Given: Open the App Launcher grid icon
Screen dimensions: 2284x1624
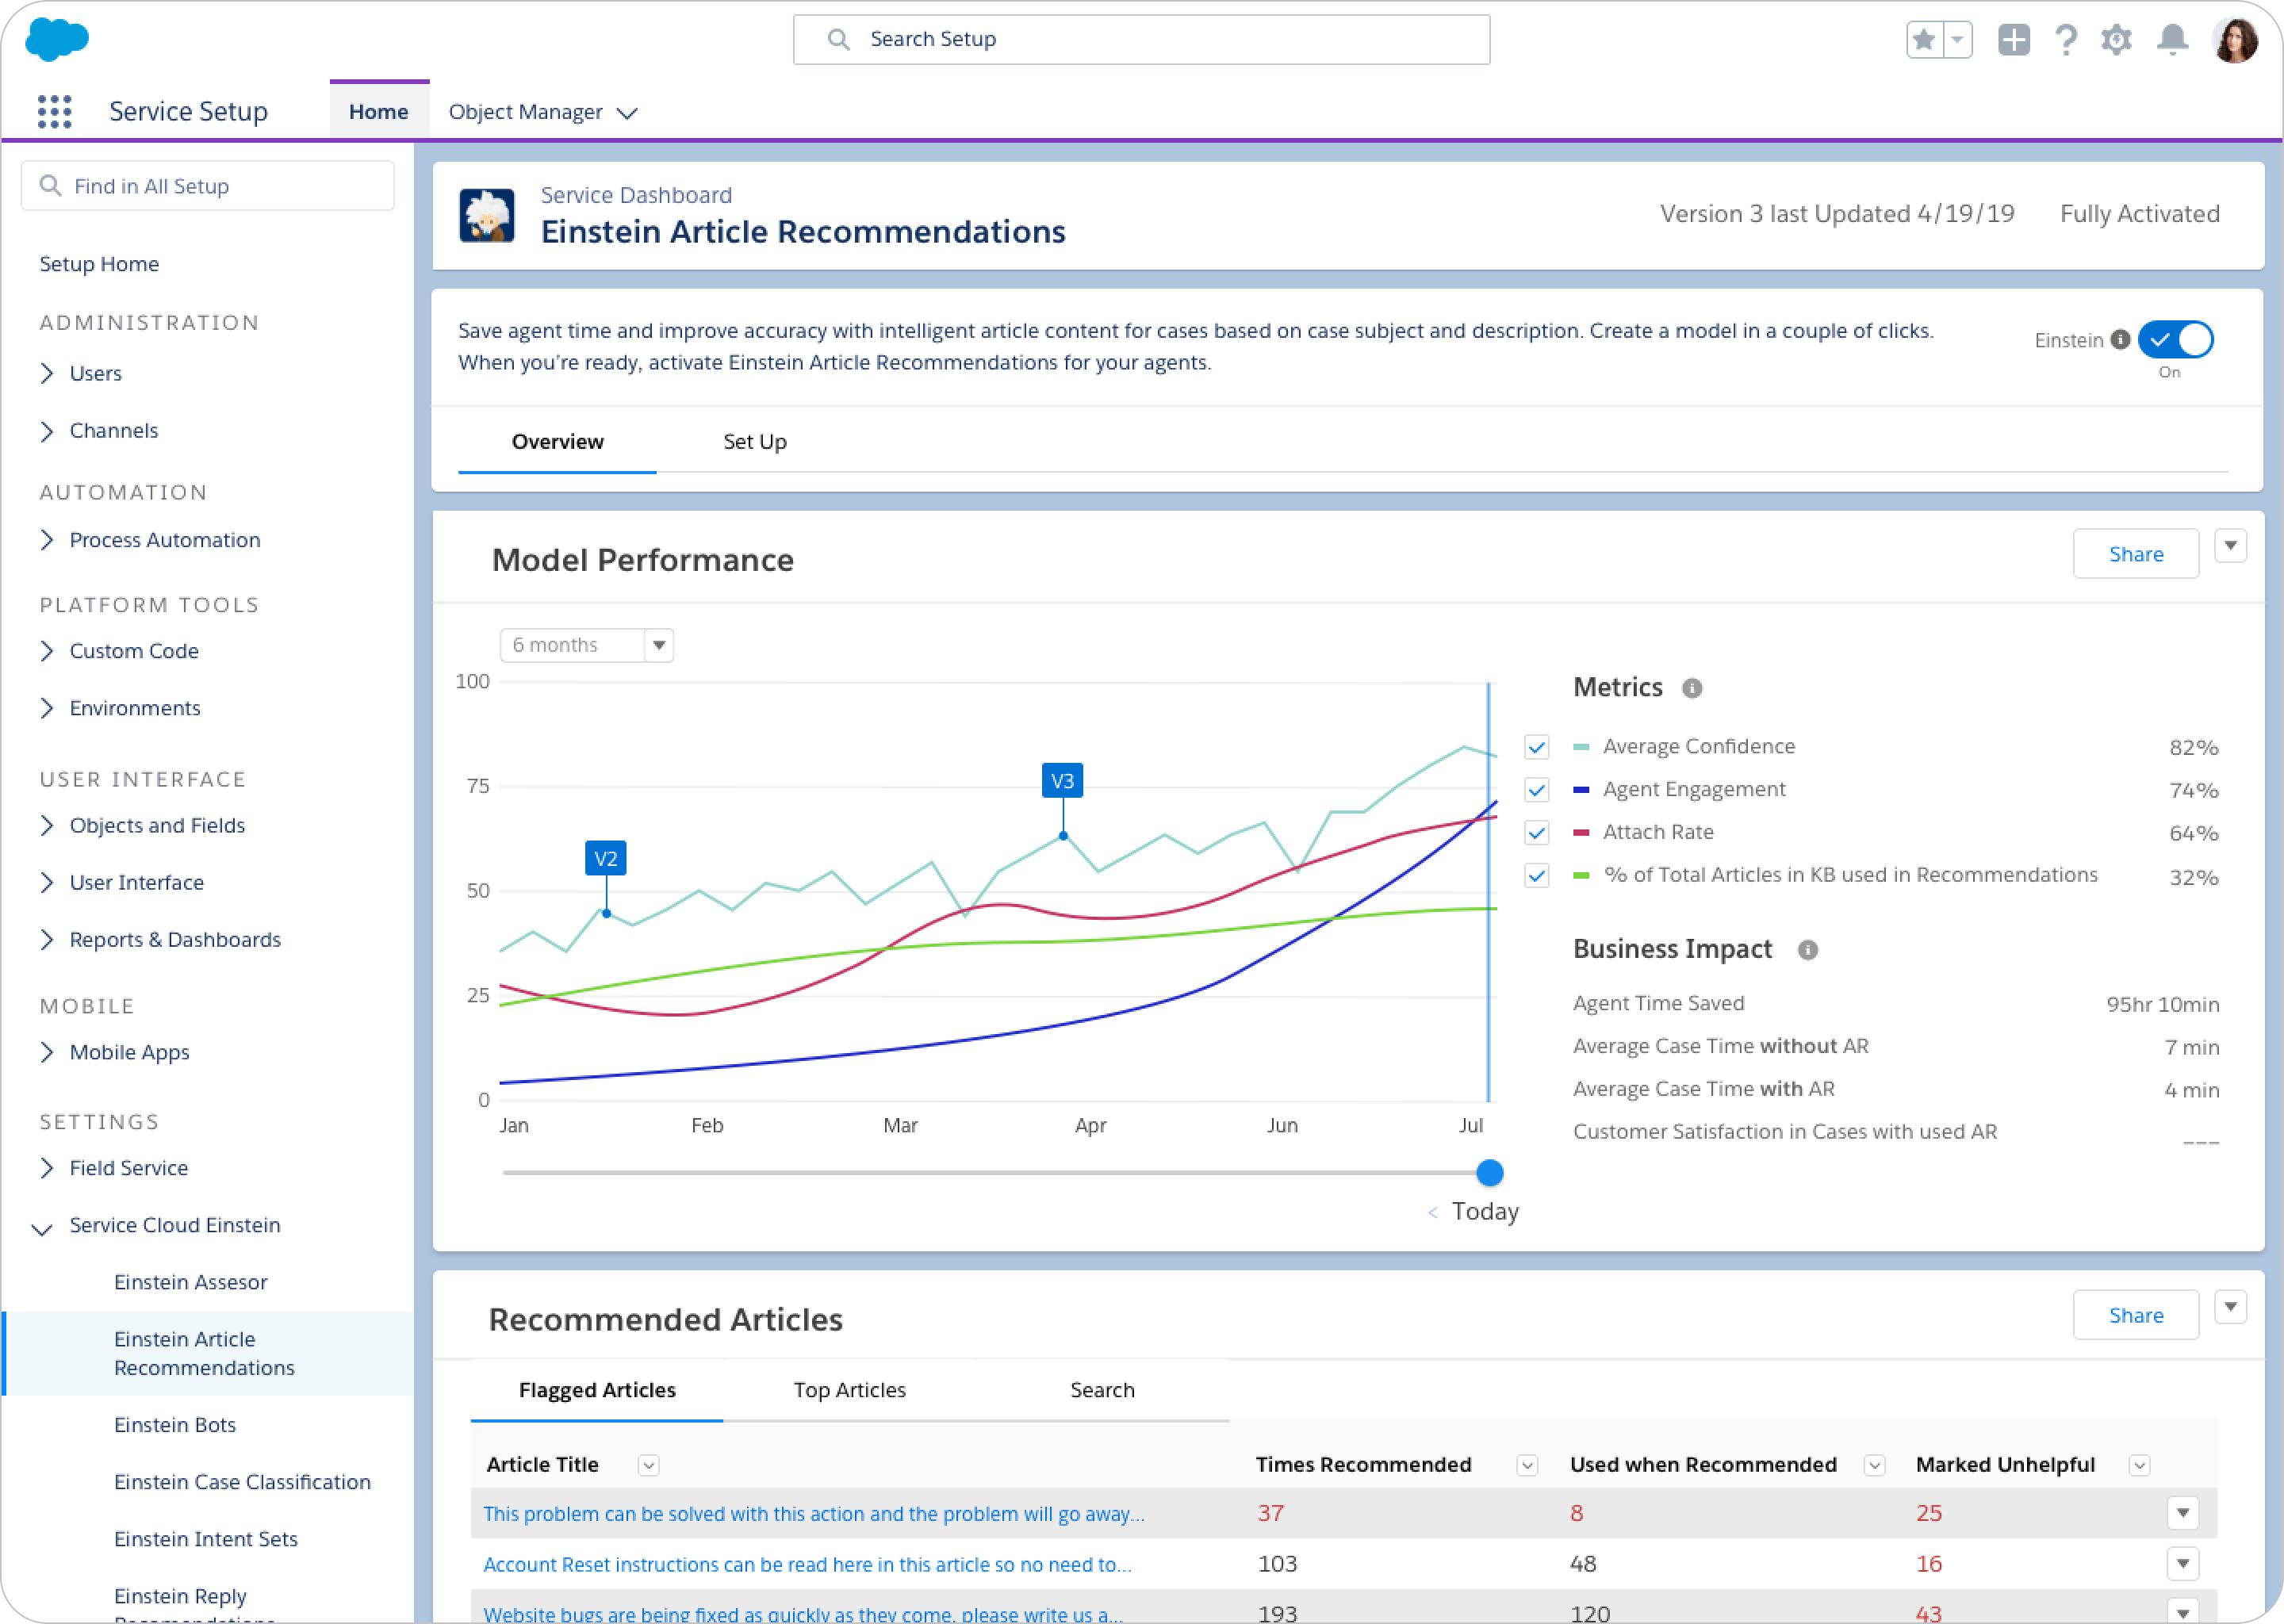Looking at the screenshot, I should 54,111.
